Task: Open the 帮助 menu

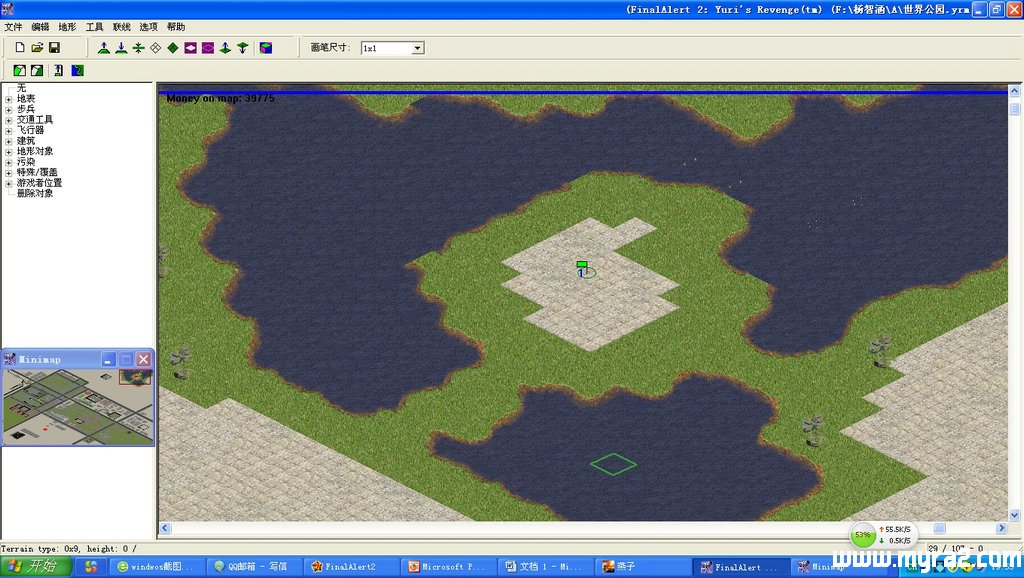Action: click(176, 27)
